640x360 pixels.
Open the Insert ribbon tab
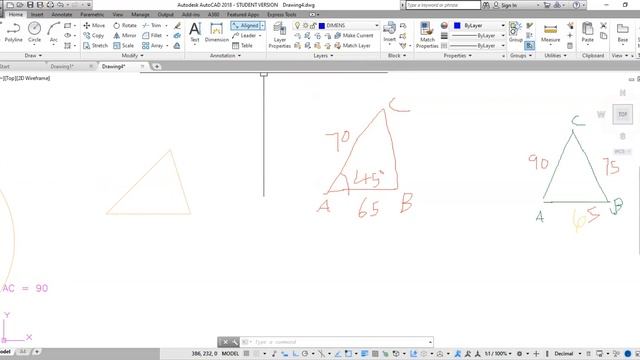pyautogui.click(x=37, y=15)
